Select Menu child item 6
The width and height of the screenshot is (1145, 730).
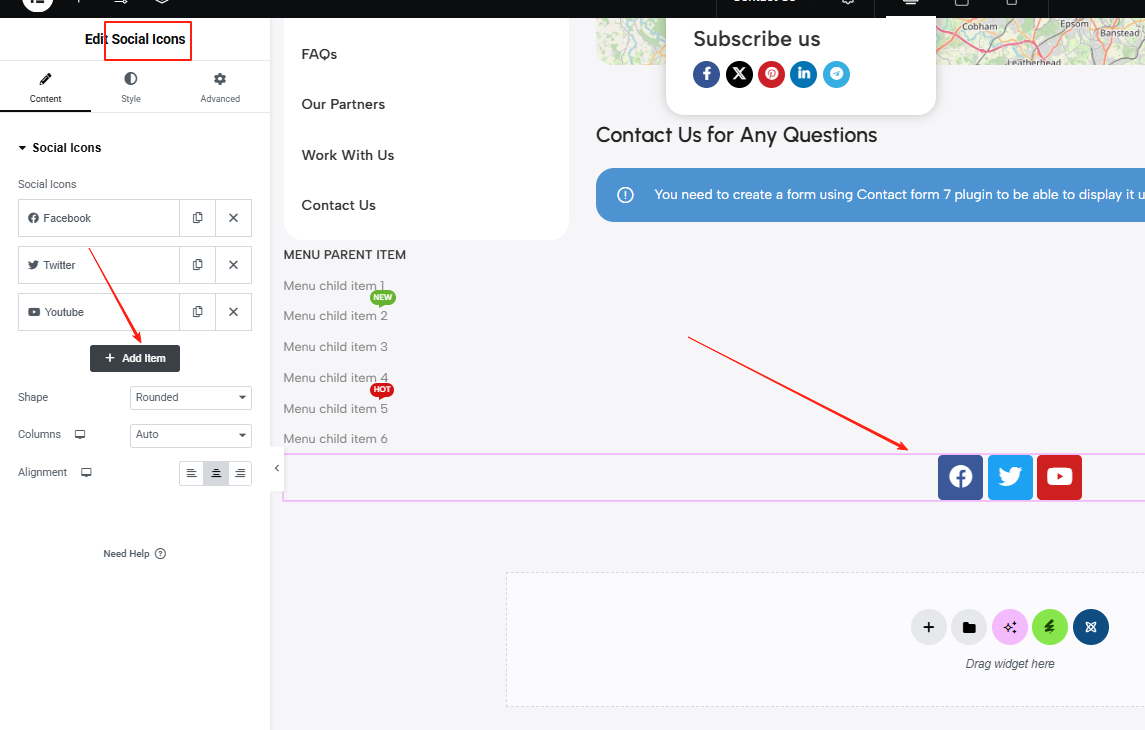[335, 439]
